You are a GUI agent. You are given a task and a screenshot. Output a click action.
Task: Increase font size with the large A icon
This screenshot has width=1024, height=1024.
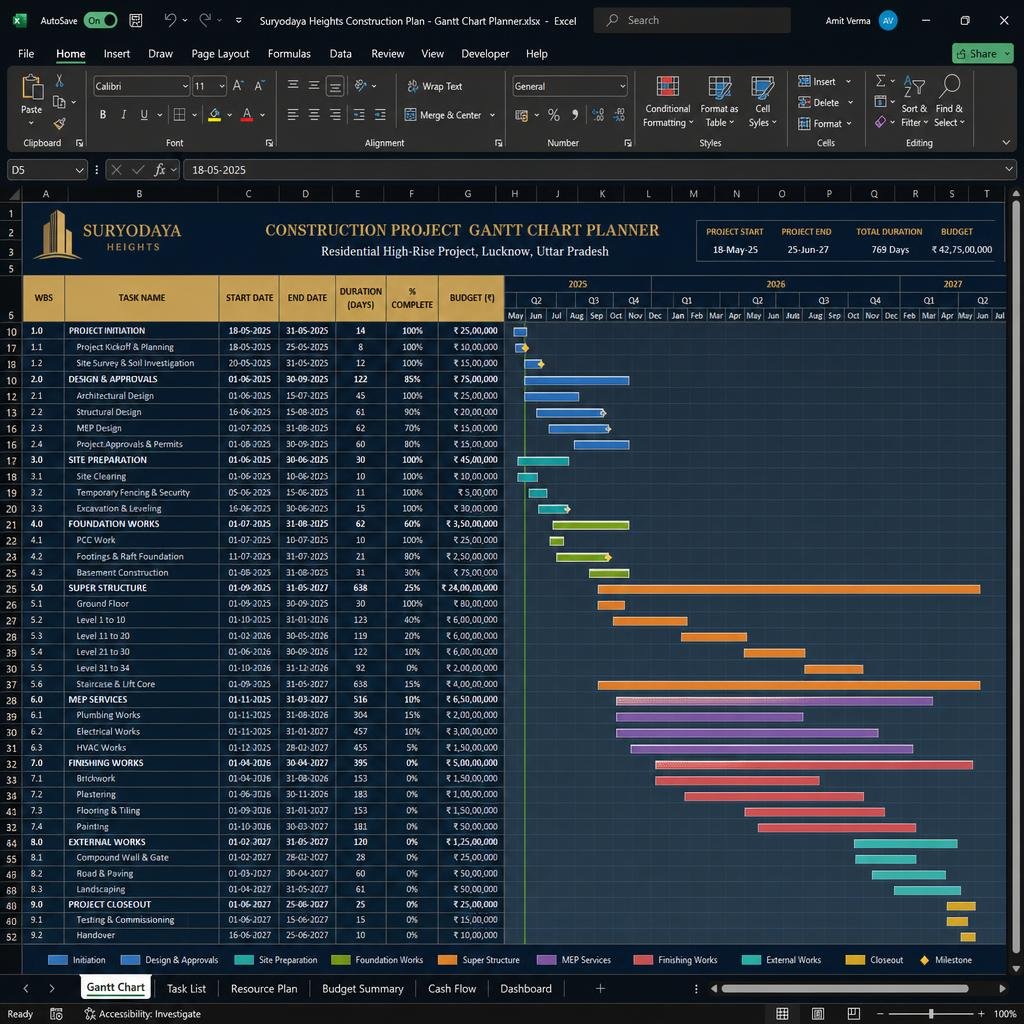tap(238, 86)
